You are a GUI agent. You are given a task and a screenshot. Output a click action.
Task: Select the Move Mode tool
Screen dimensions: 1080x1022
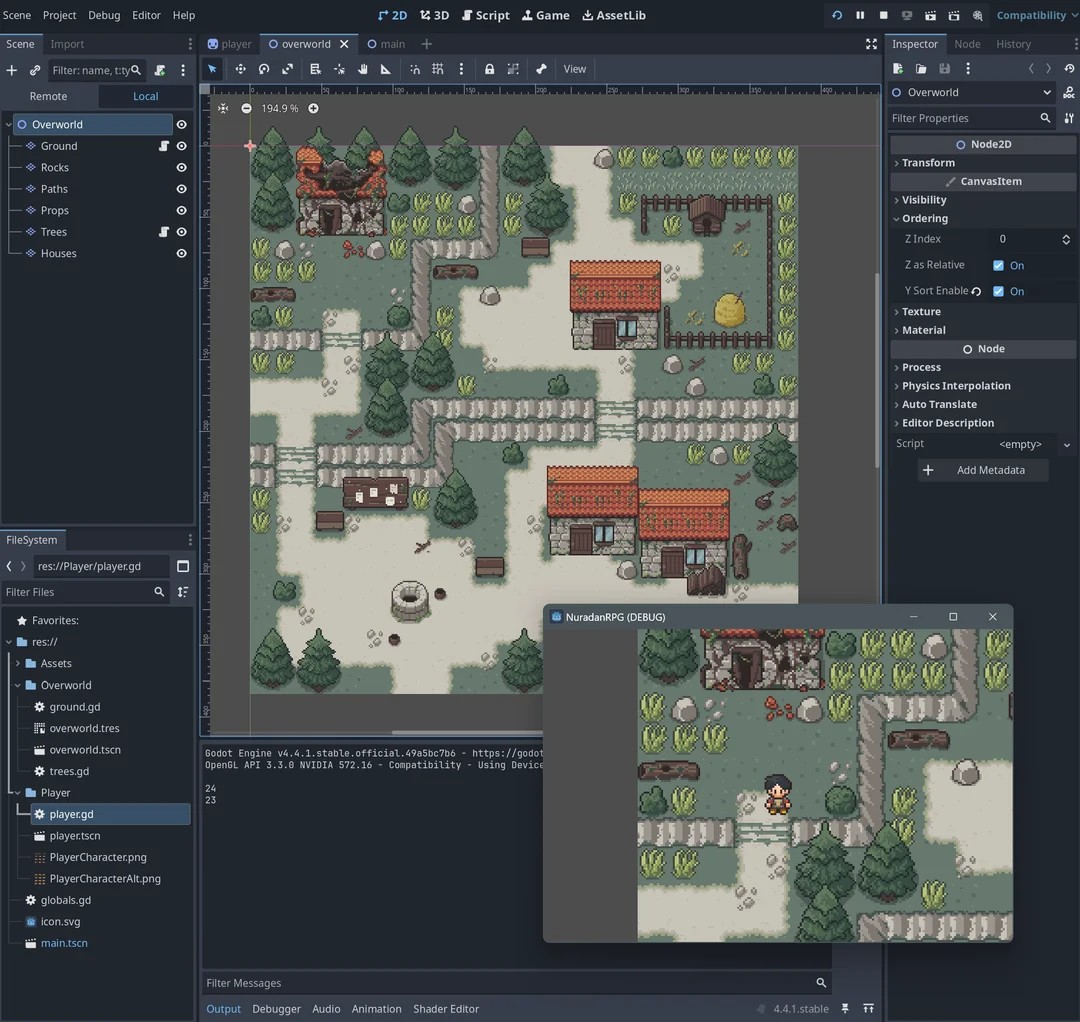point(240,69)
